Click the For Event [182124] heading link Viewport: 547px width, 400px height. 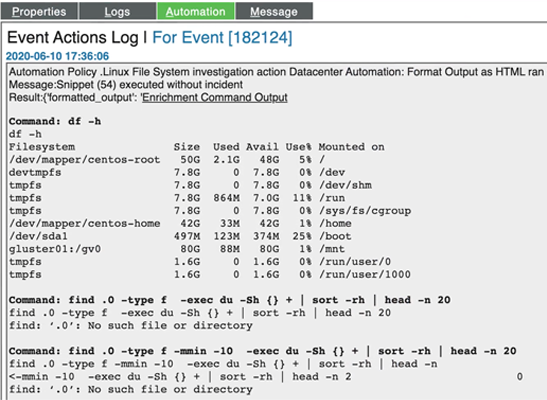[x=222, y=37]
